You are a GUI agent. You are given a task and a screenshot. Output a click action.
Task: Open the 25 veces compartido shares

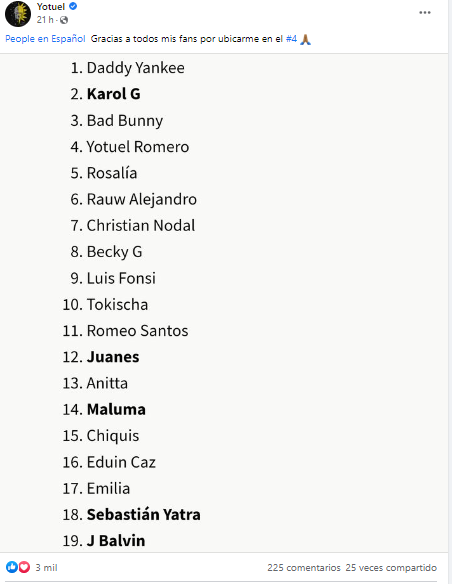[391, 568]
